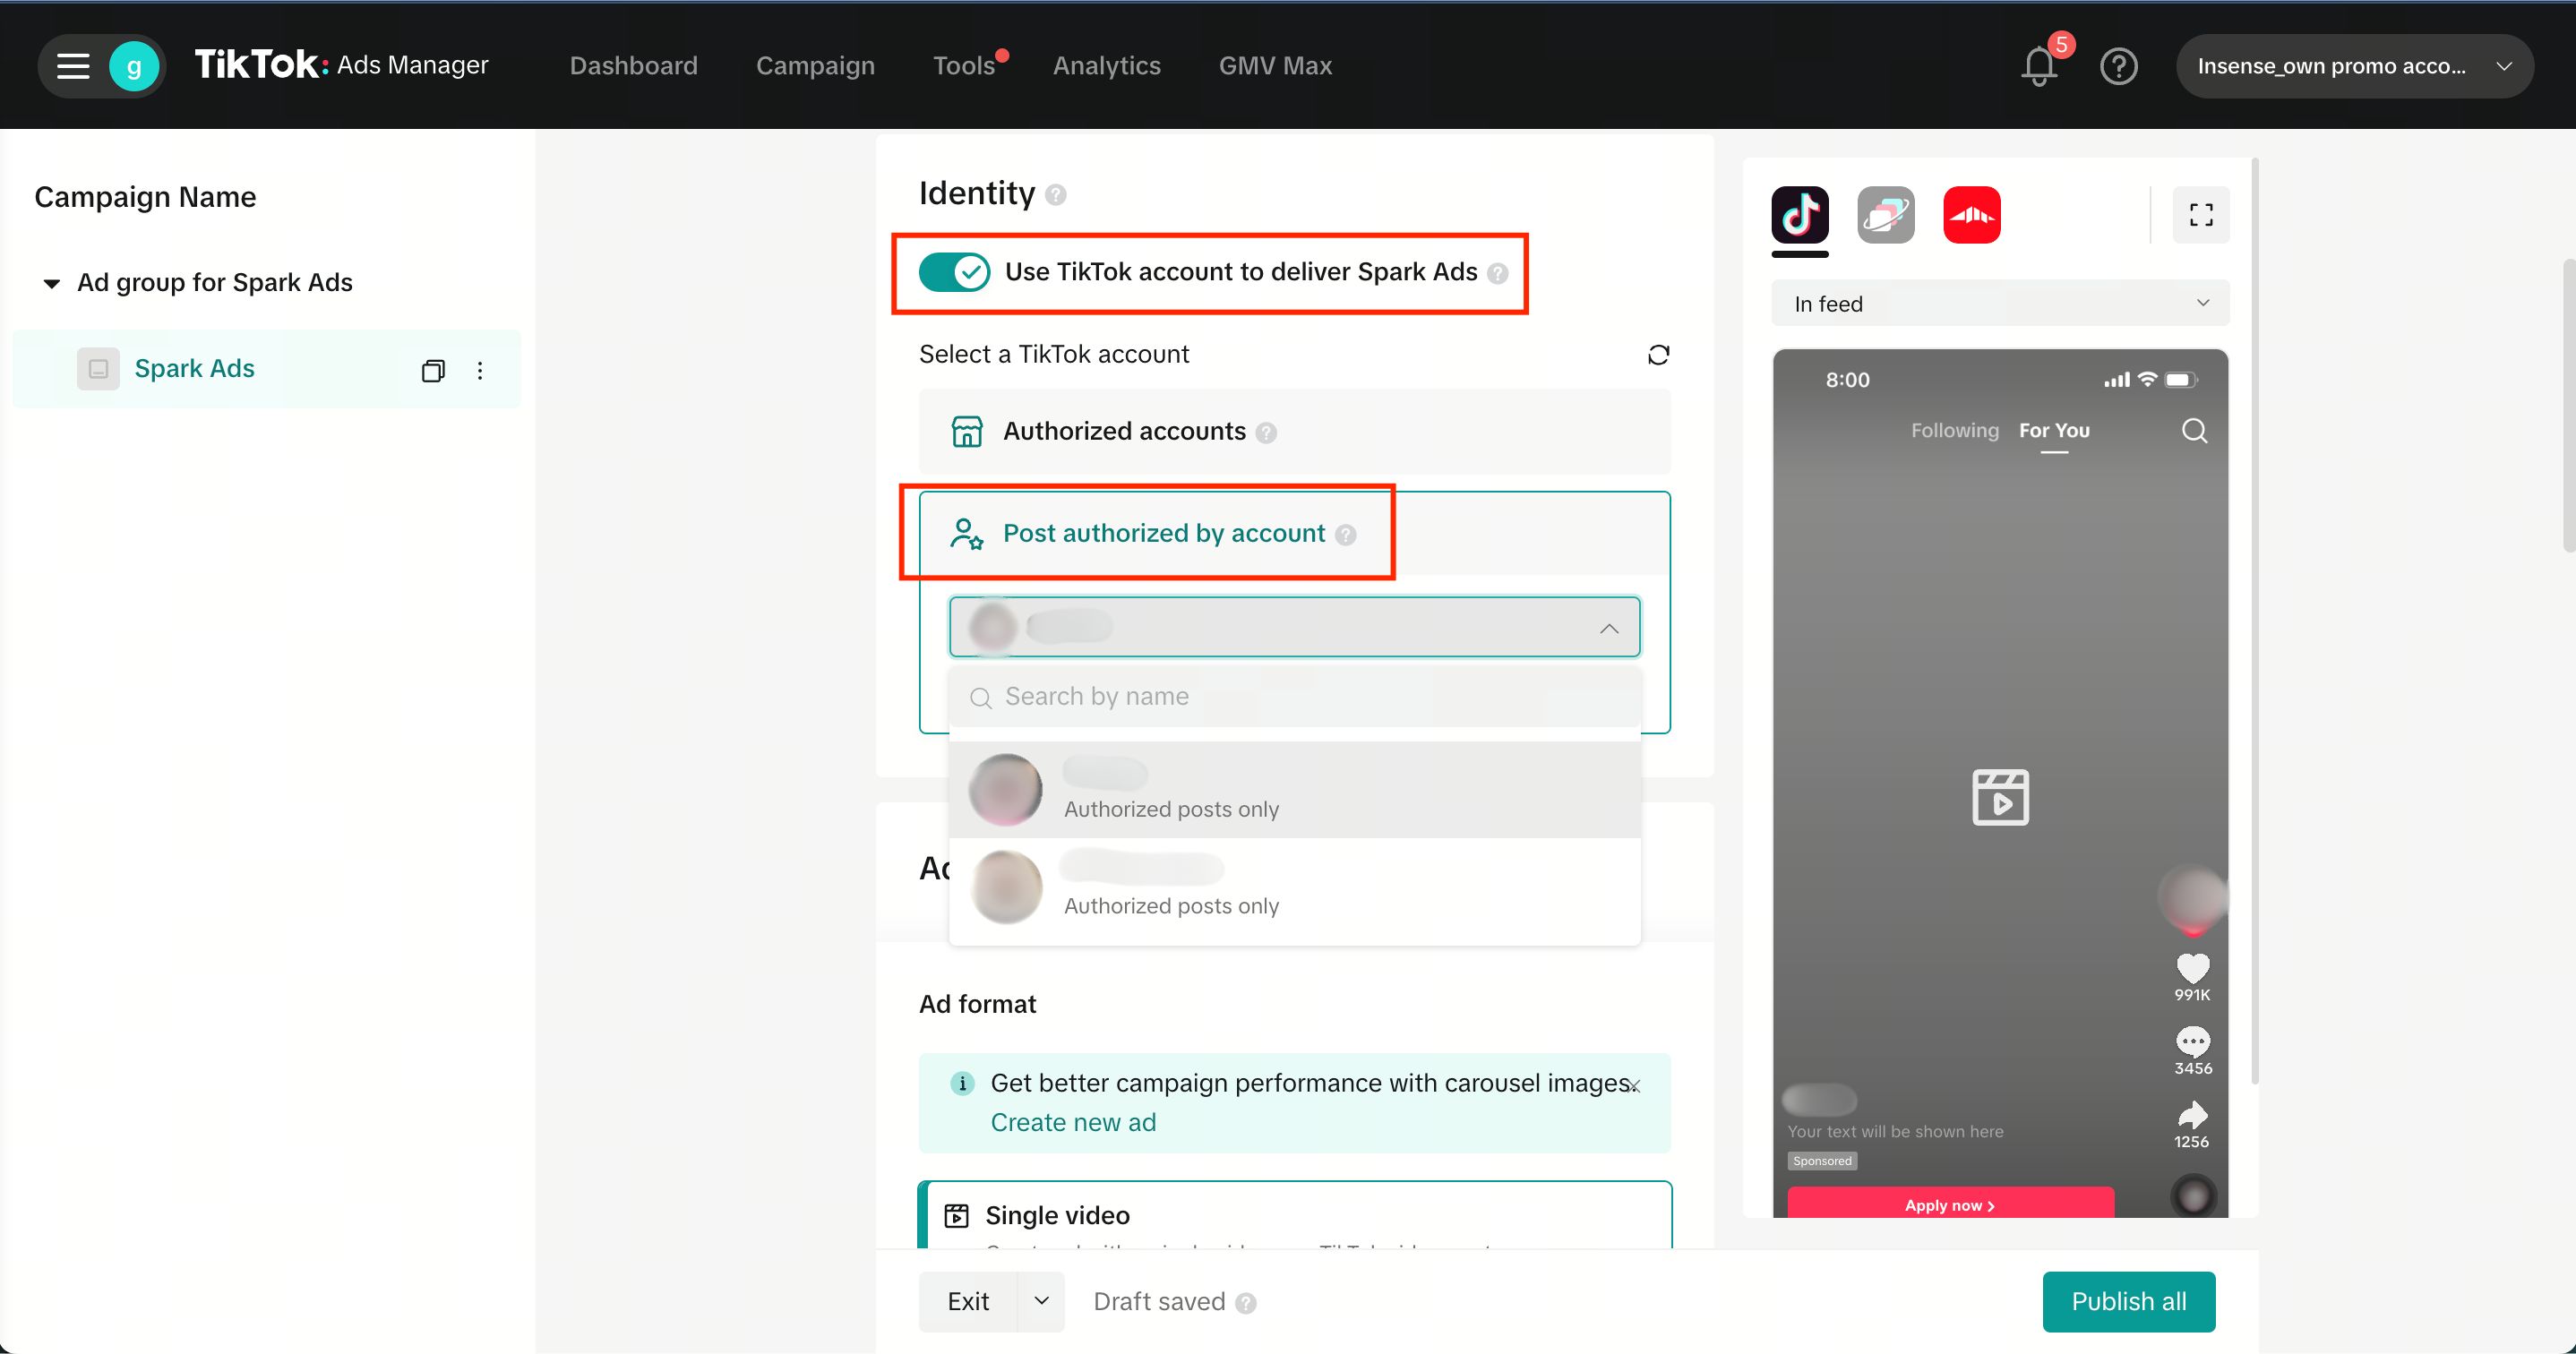Click the 'Your text will be shown here' caption
This screenshot has height=1354, width=2576.
click(x=1895, y=1131)
